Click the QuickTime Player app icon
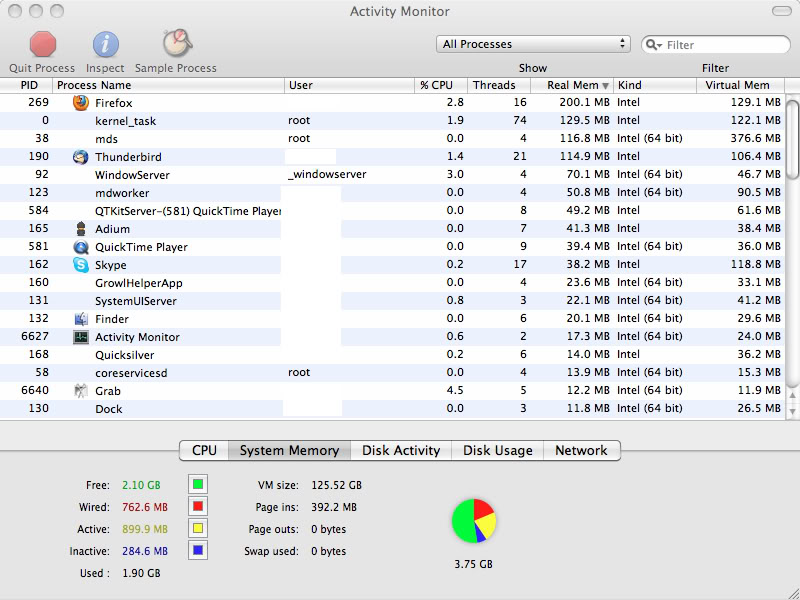Image resolution: width=800 pixels, height=600 pixels. [x=81, y=247]
